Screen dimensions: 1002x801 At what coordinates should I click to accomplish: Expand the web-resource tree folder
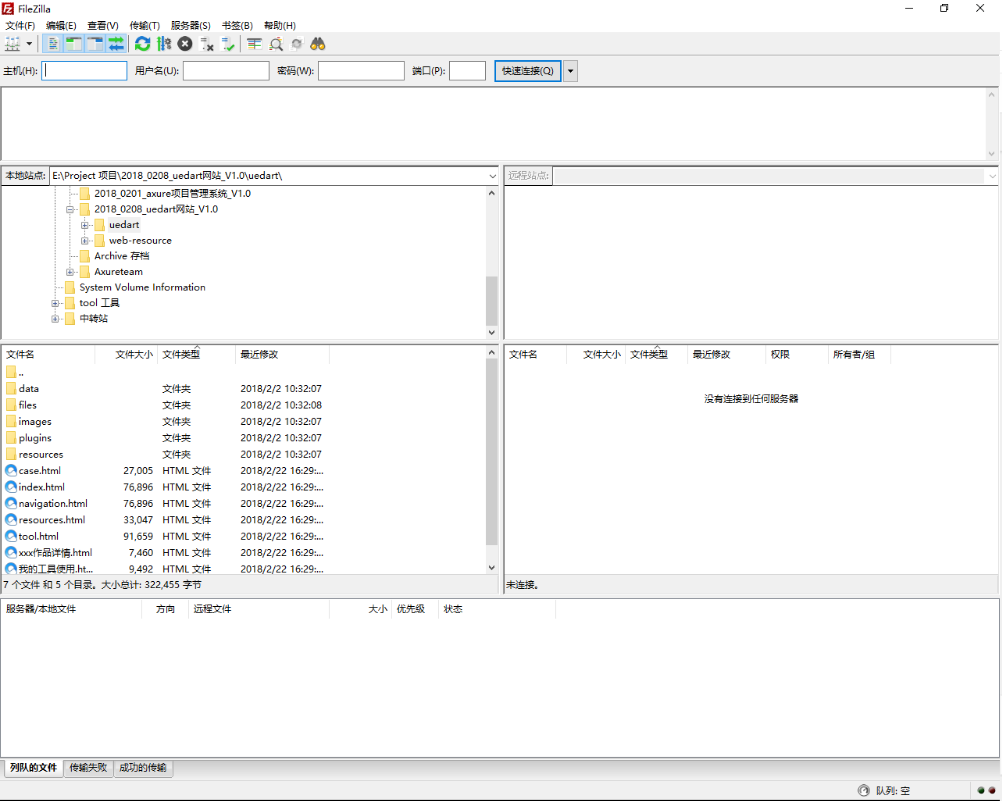86,241
